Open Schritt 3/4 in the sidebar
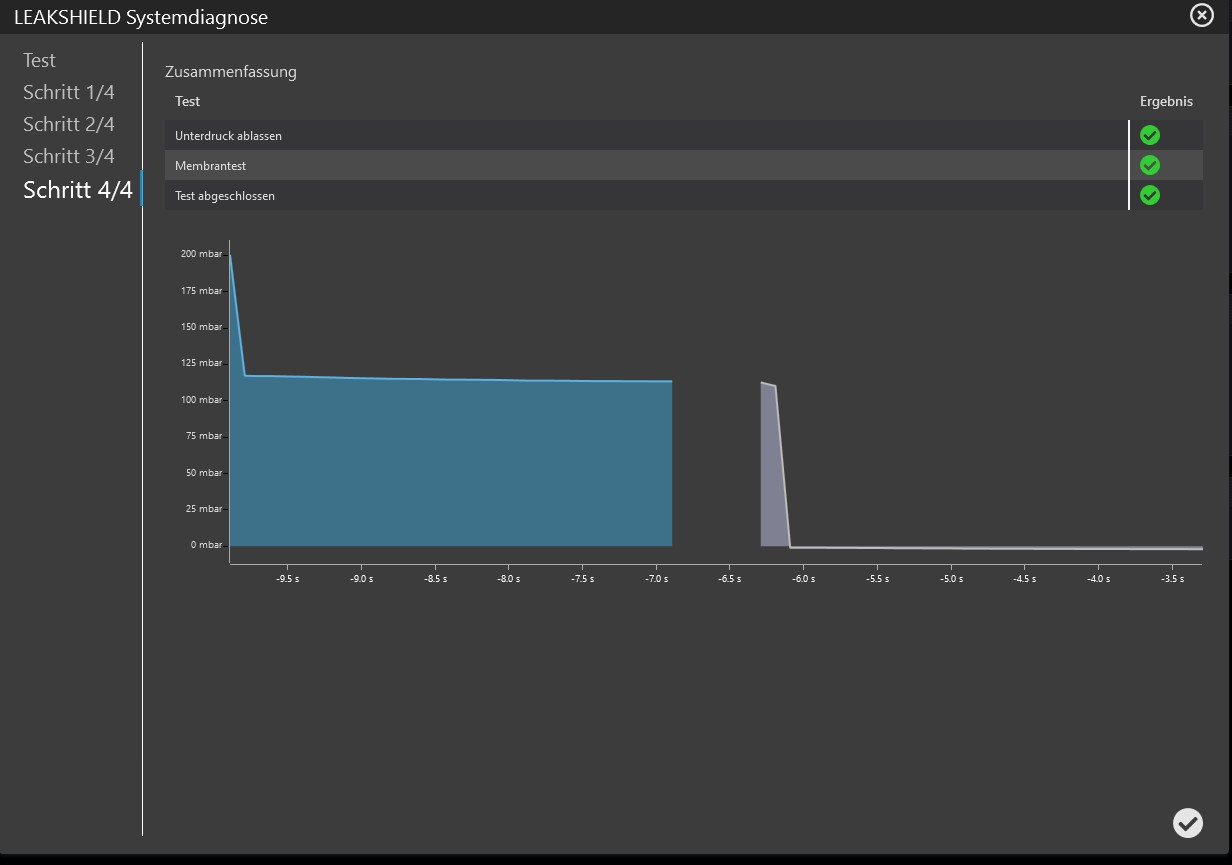 pos(69,157)
